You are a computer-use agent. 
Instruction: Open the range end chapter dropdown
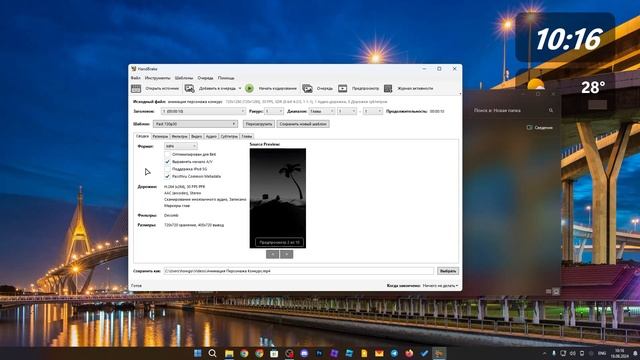pyautogui.click(x=373, y=111)
